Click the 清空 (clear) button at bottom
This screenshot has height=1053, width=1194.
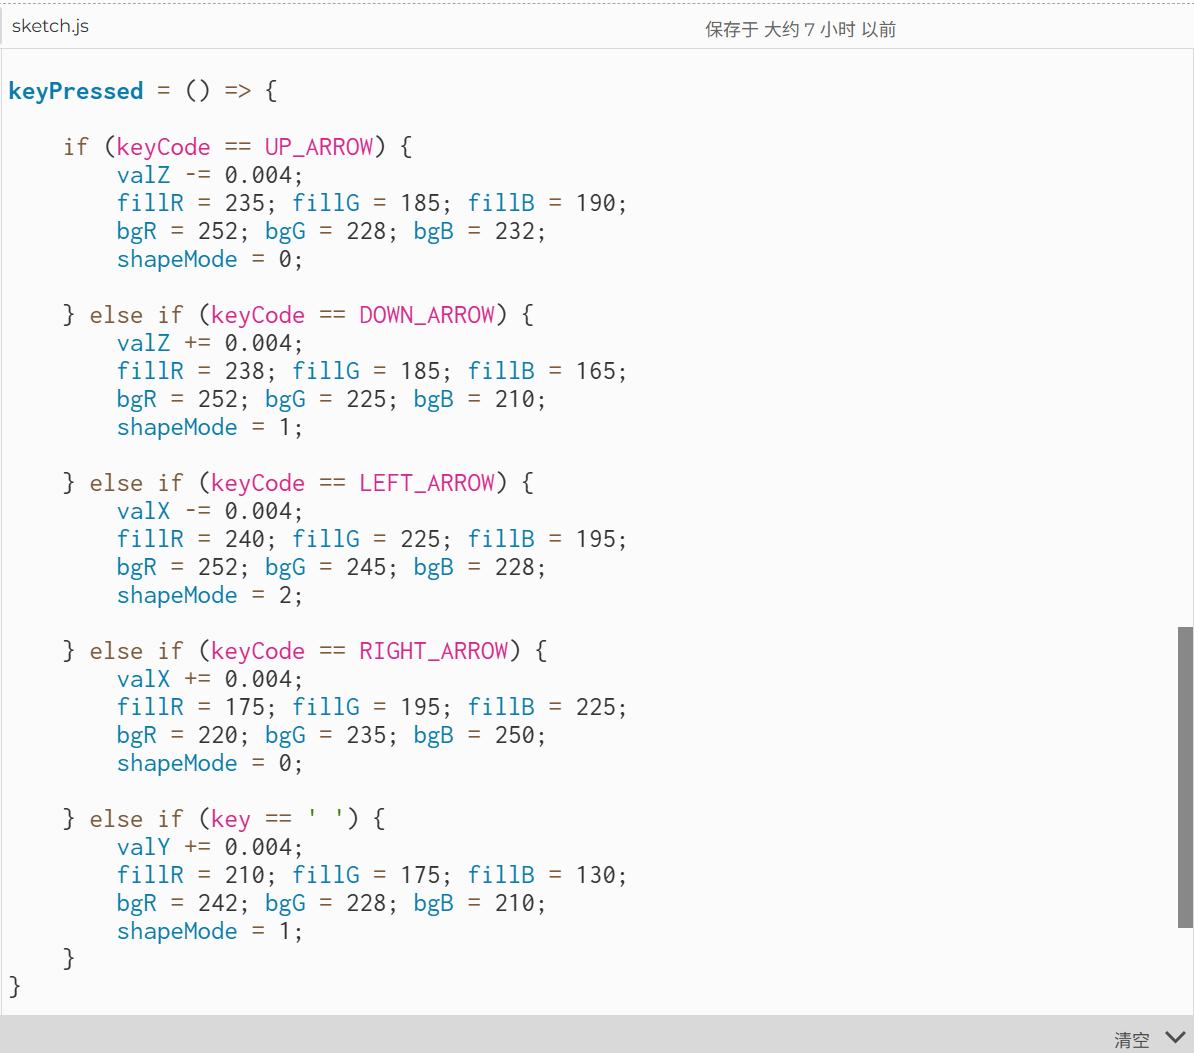[x=1131, y=1040]
